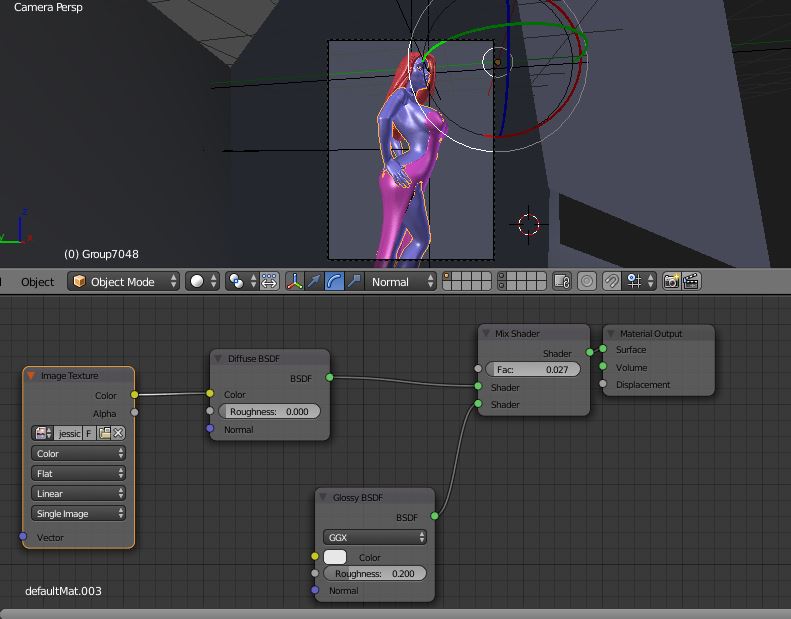Viewport: 791px width, 619px height.
Task: Click Diffuse BSDF Color input socket
Action: click(x=210, y=393)
